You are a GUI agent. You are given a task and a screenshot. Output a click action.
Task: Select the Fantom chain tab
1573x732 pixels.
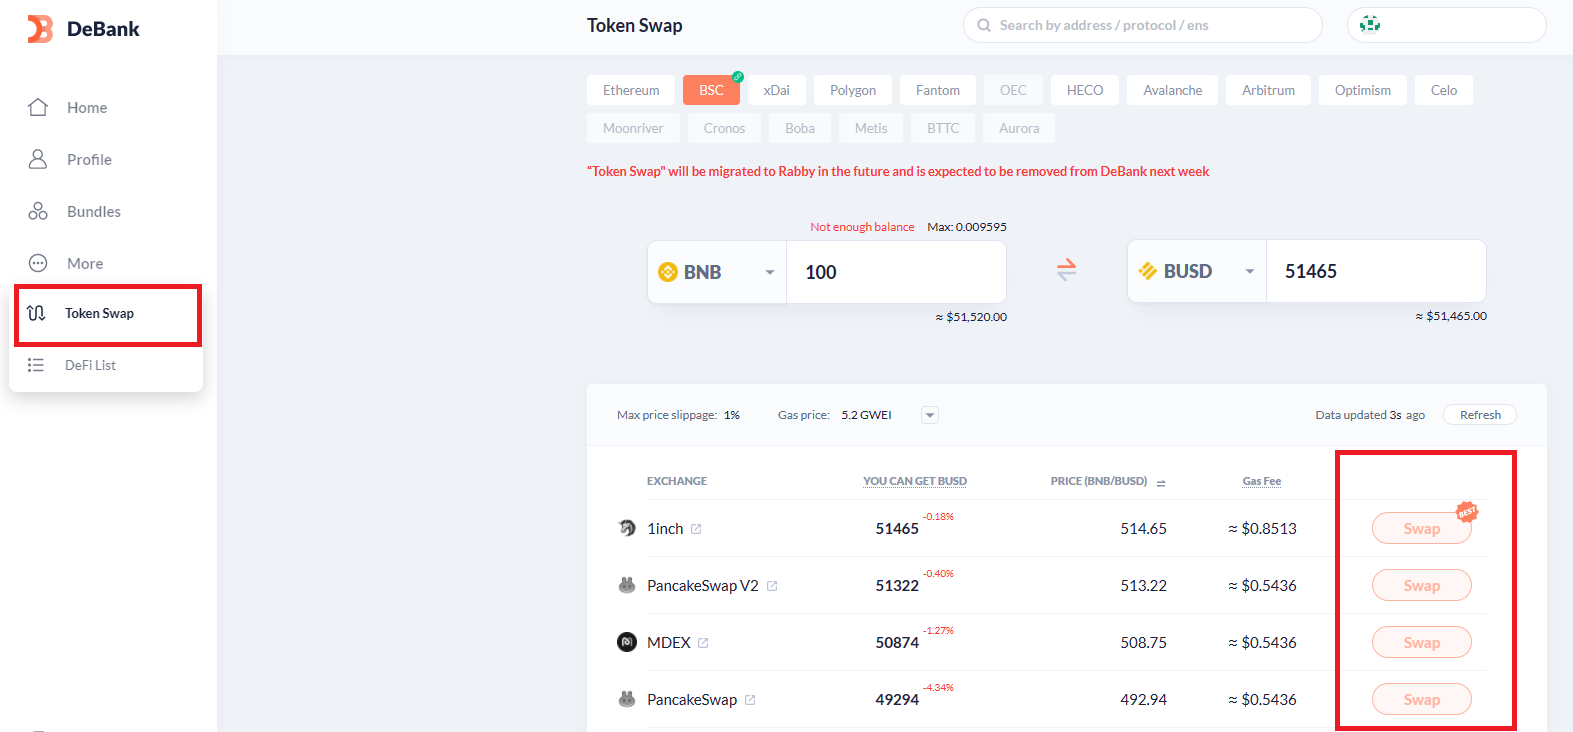point(938,90)
